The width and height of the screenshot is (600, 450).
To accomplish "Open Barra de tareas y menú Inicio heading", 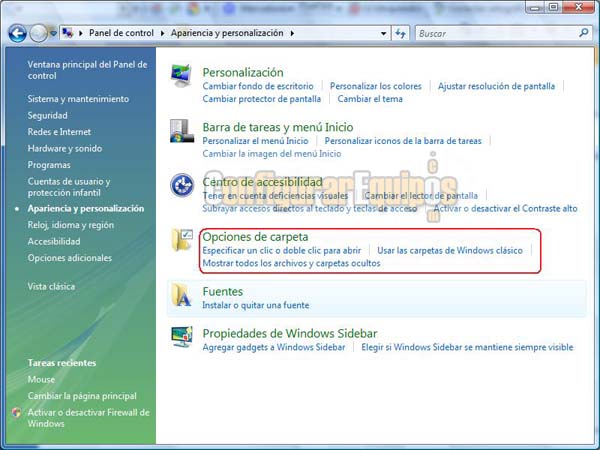I will tap(278, 127).
